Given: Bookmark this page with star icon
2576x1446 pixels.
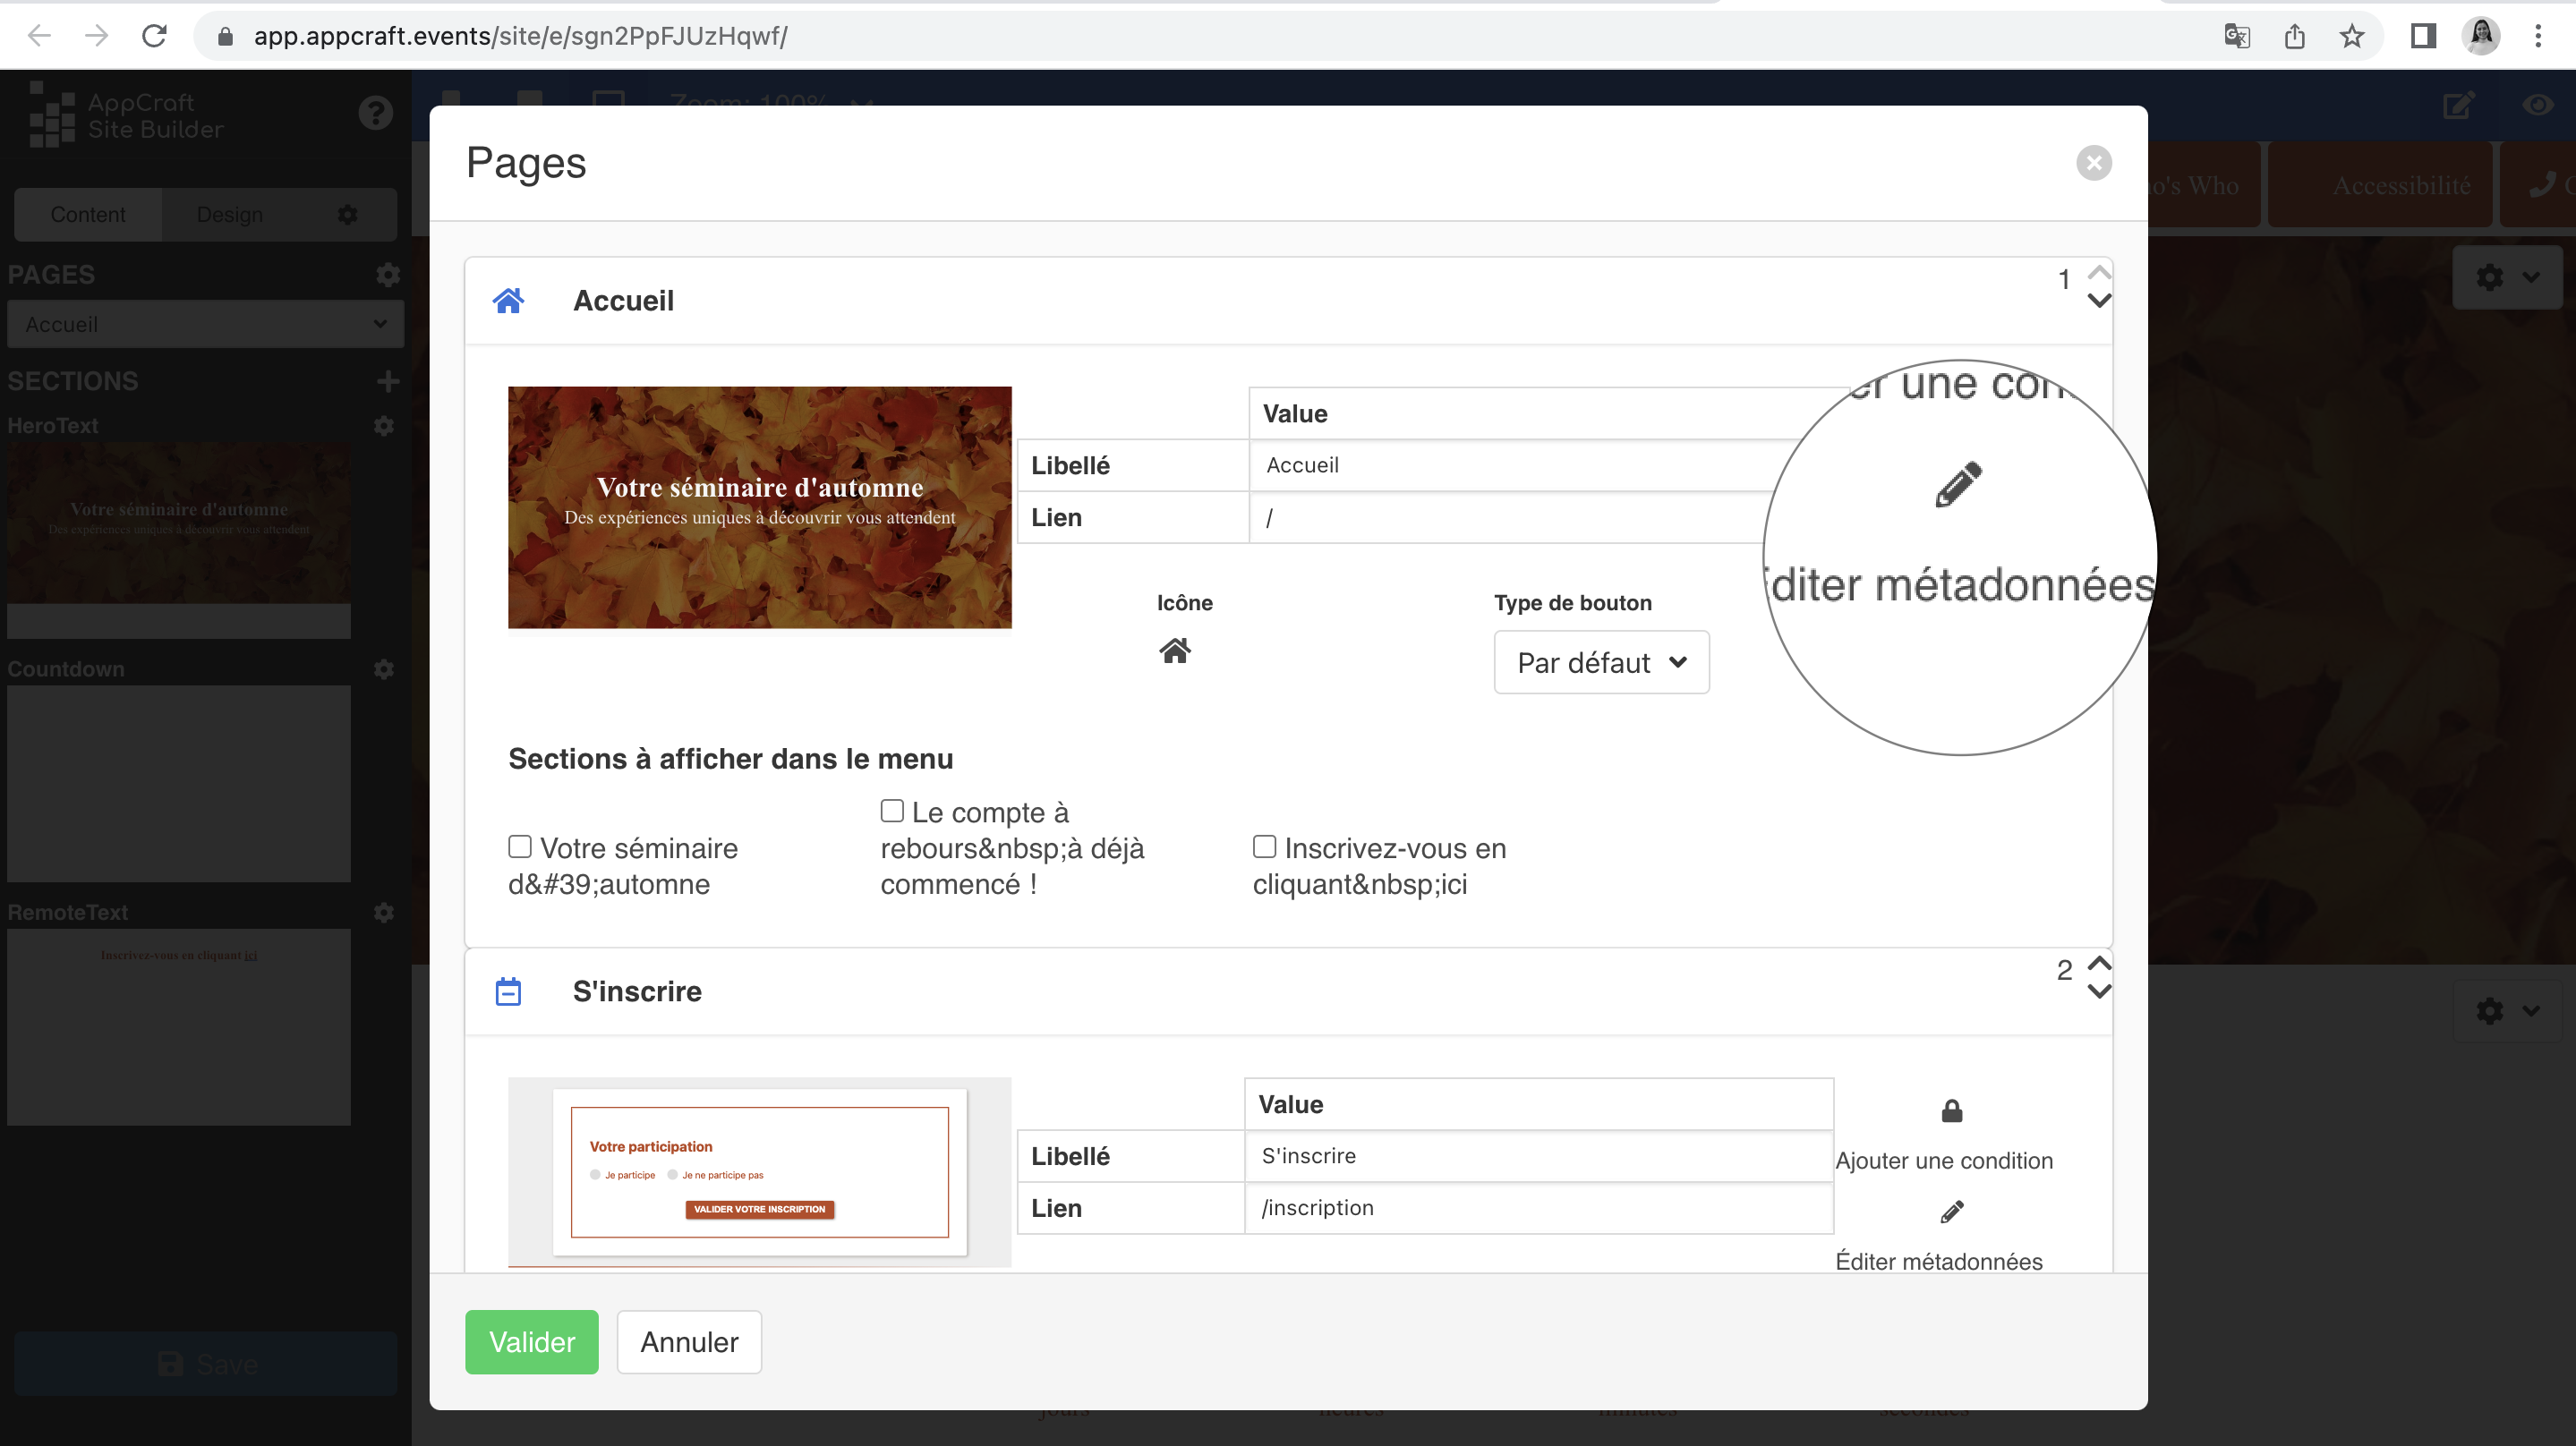Looking at the screenshot, I should click(x=2351, y=37).
